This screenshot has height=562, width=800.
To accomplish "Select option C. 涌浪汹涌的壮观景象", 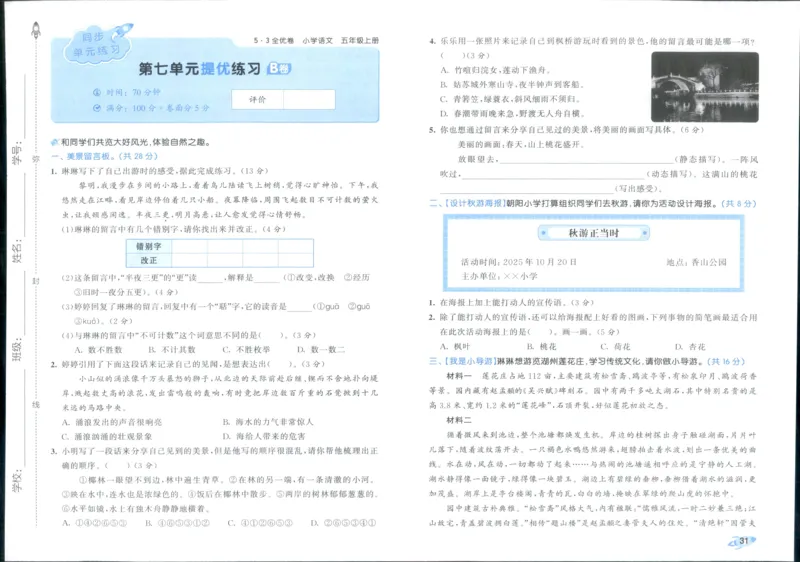I will click(x=107, y=437).
